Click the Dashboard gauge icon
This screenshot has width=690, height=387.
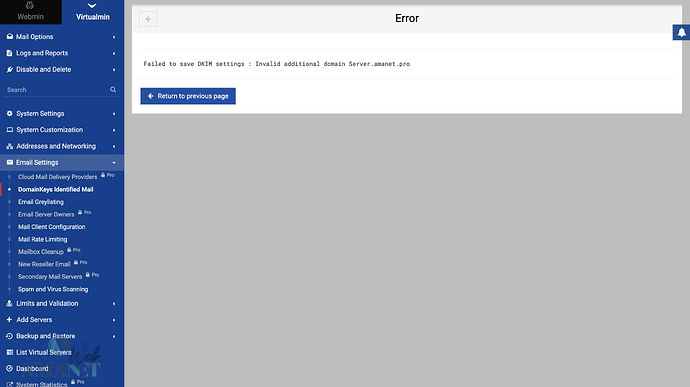[10, 369]
